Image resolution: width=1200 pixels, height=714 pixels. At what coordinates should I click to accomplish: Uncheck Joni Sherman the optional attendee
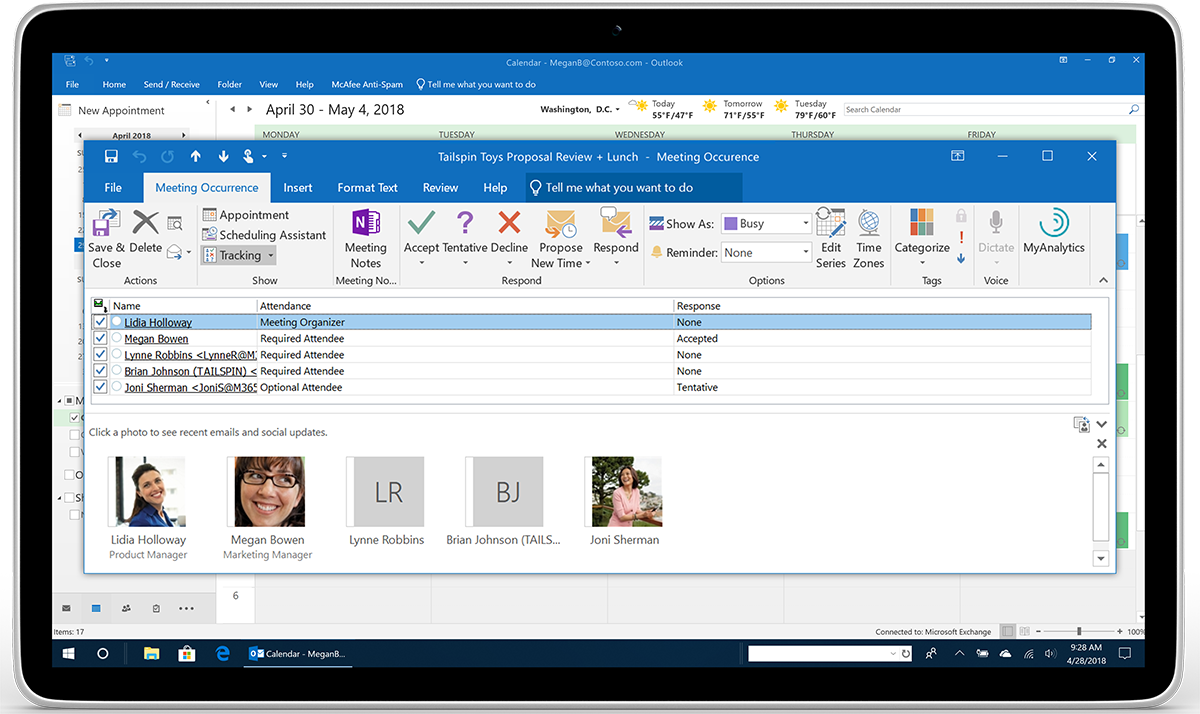(100, 387)
